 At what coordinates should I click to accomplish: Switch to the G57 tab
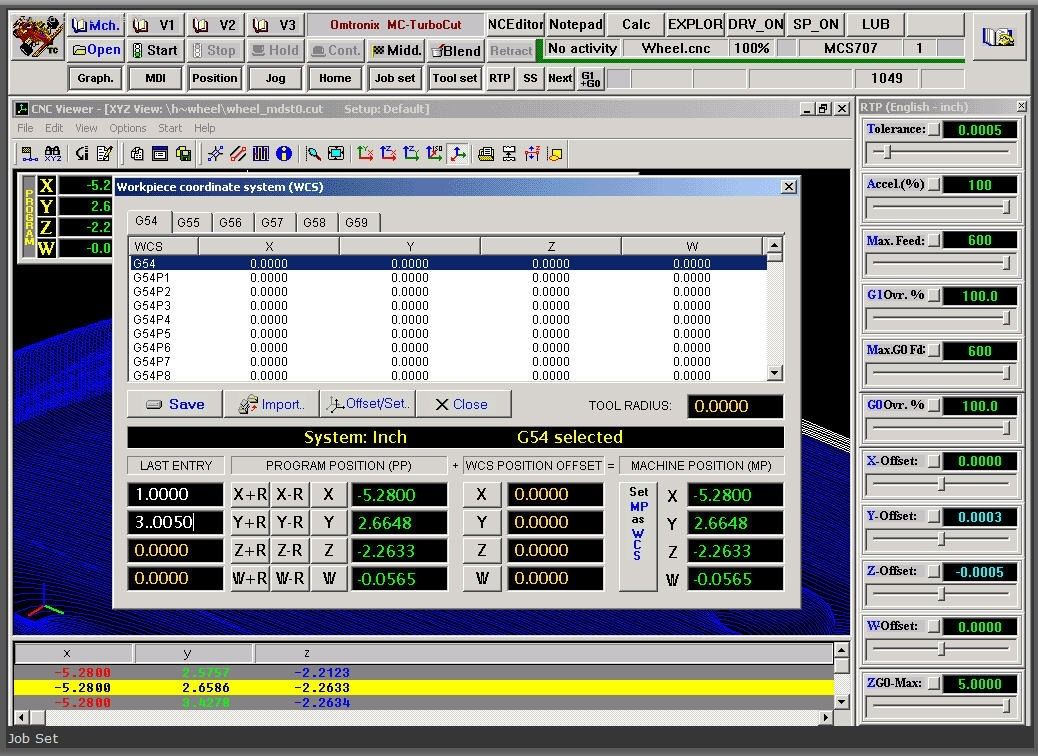(272, 222)
